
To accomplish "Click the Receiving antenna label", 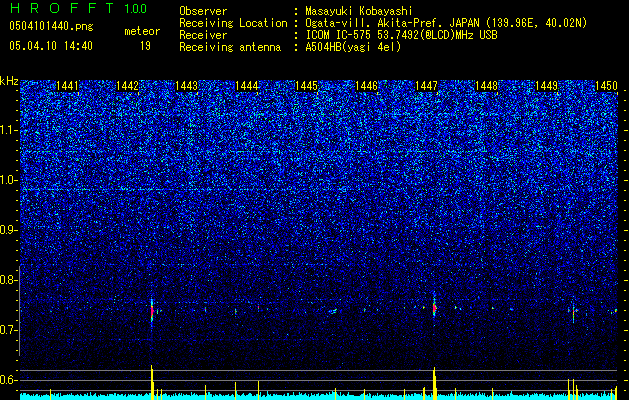I will pos(230,47).
